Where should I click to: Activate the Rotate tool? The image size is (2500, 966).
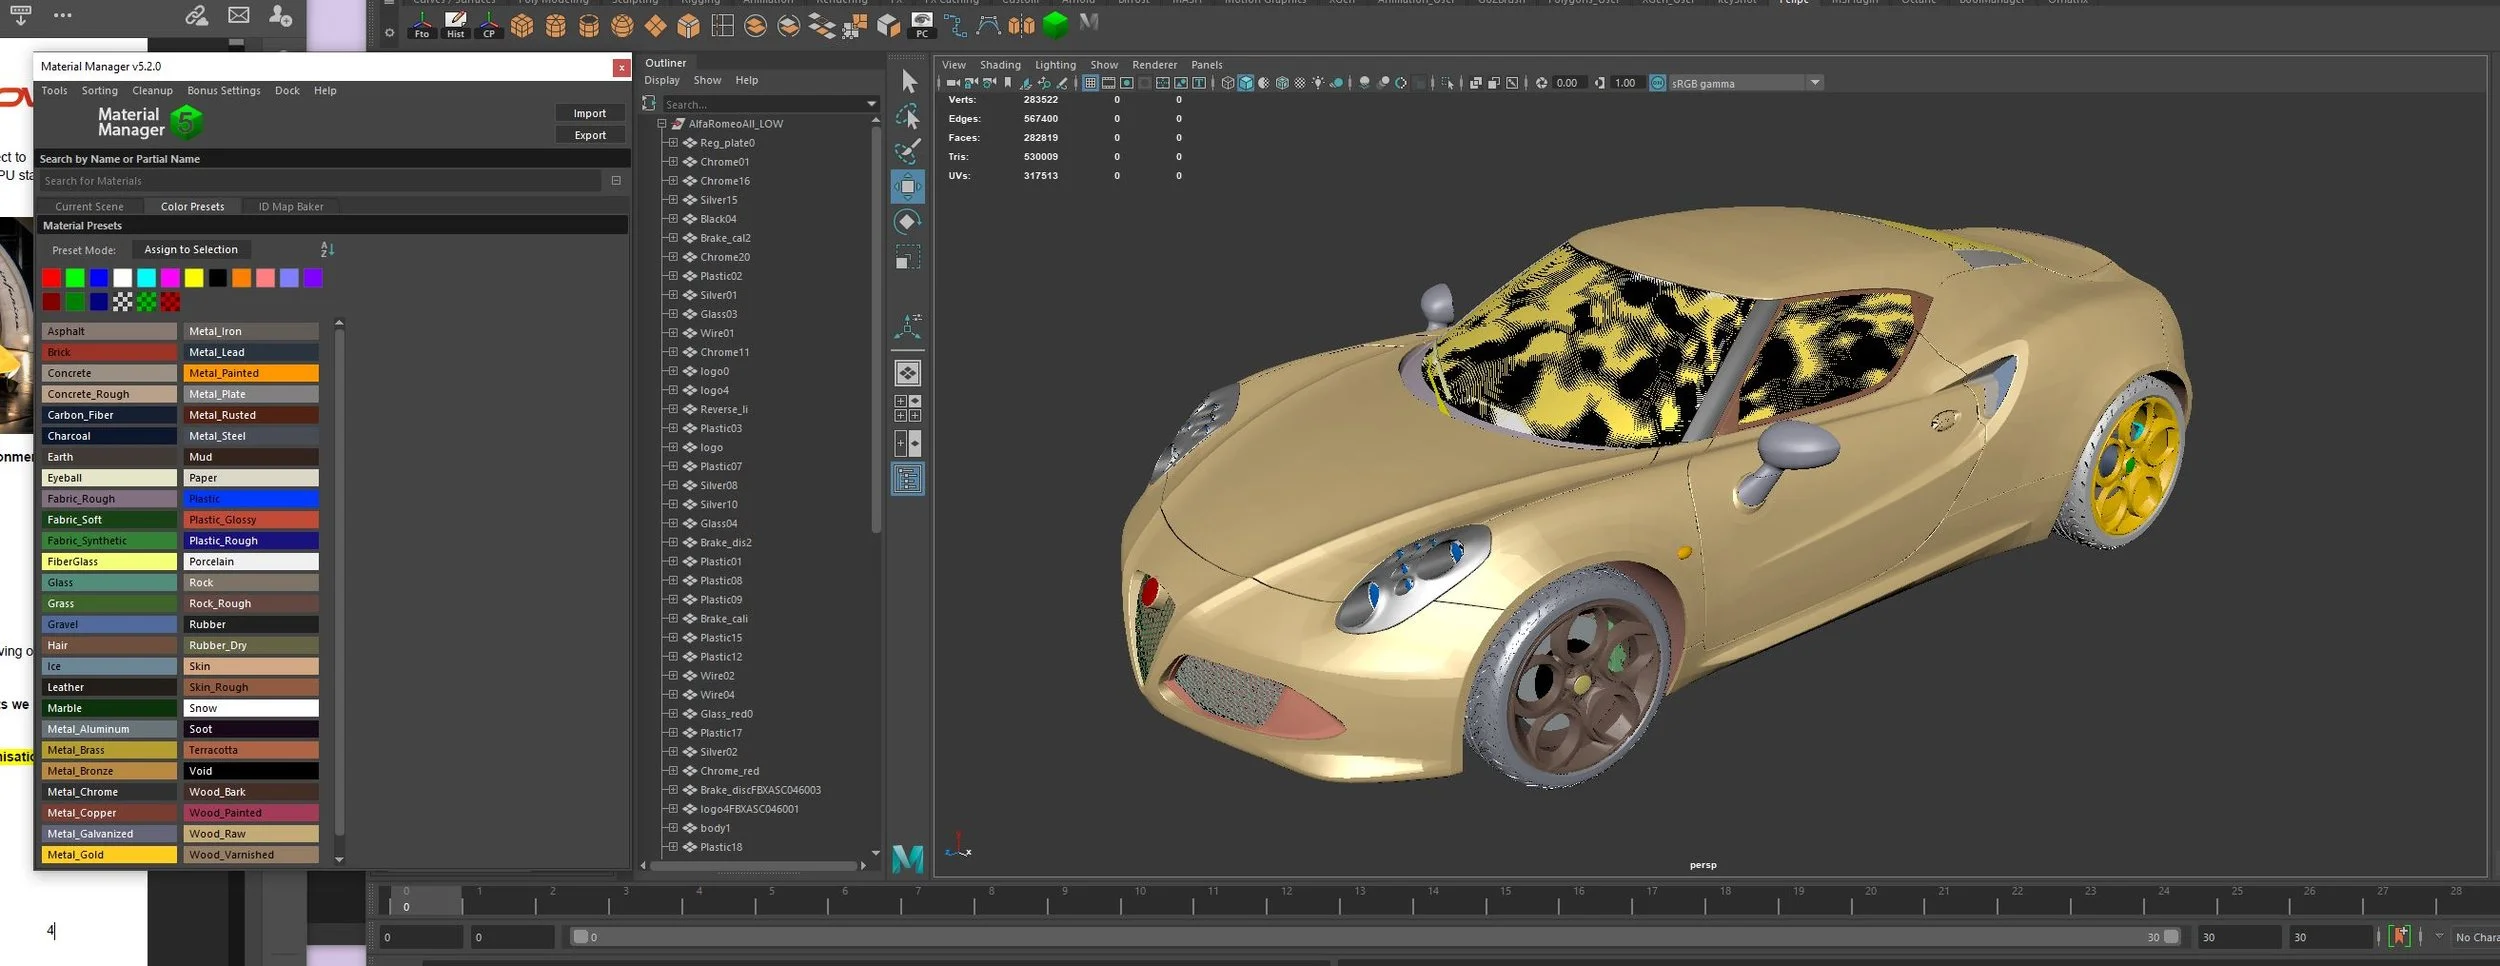pos(907,222)
